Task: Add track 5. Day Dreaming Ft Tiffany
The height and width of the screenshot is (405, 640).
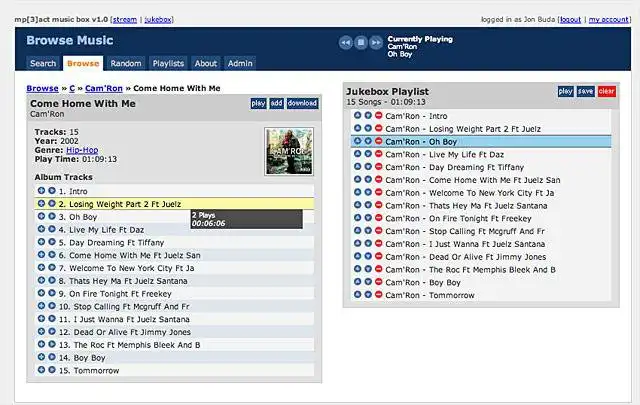Action: coord(41,242)
